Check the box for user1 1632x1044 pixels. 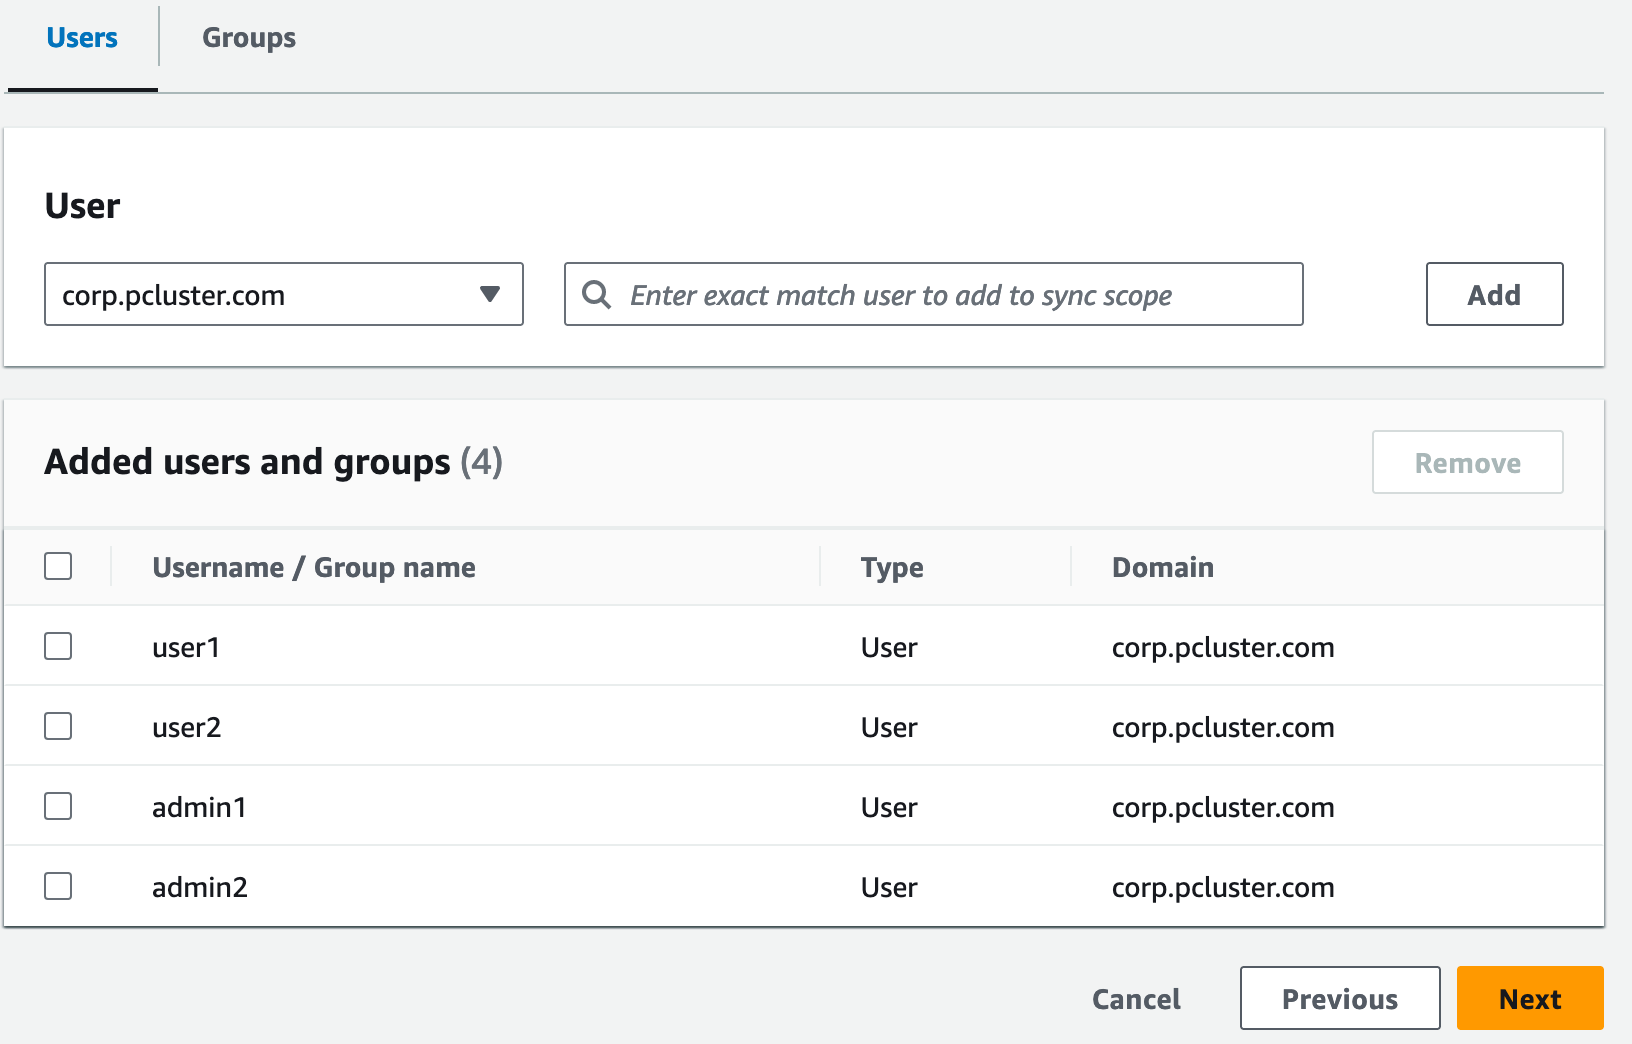click(58, 646)
